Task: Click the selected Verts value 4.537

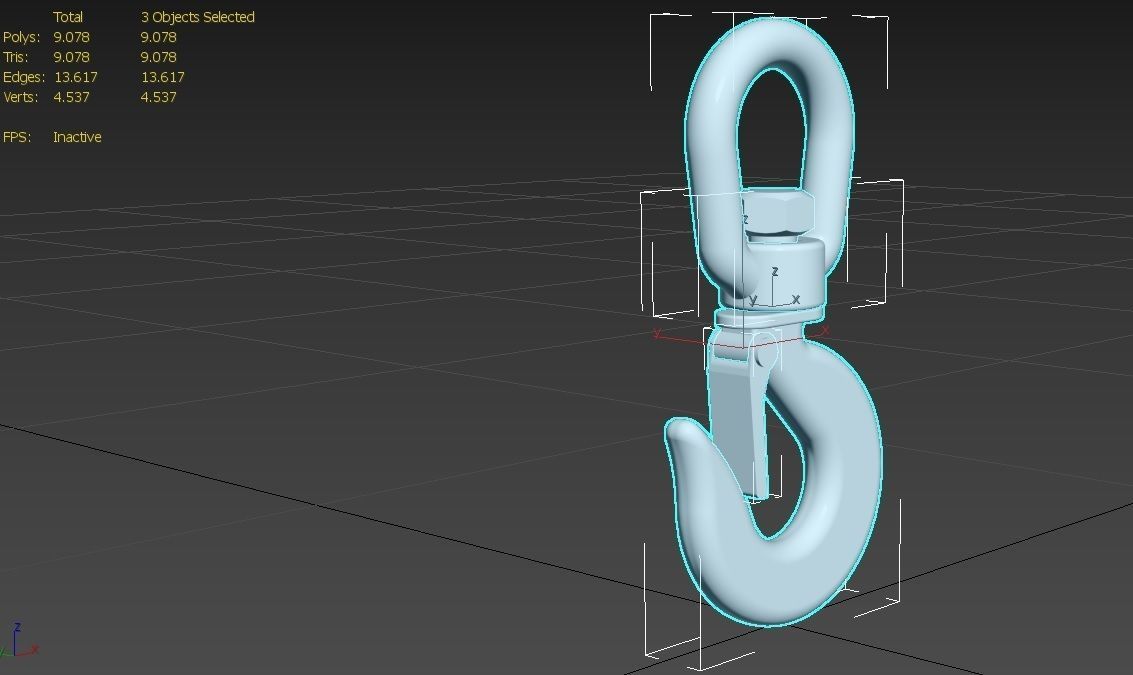Action: click(x=158, y=97)
